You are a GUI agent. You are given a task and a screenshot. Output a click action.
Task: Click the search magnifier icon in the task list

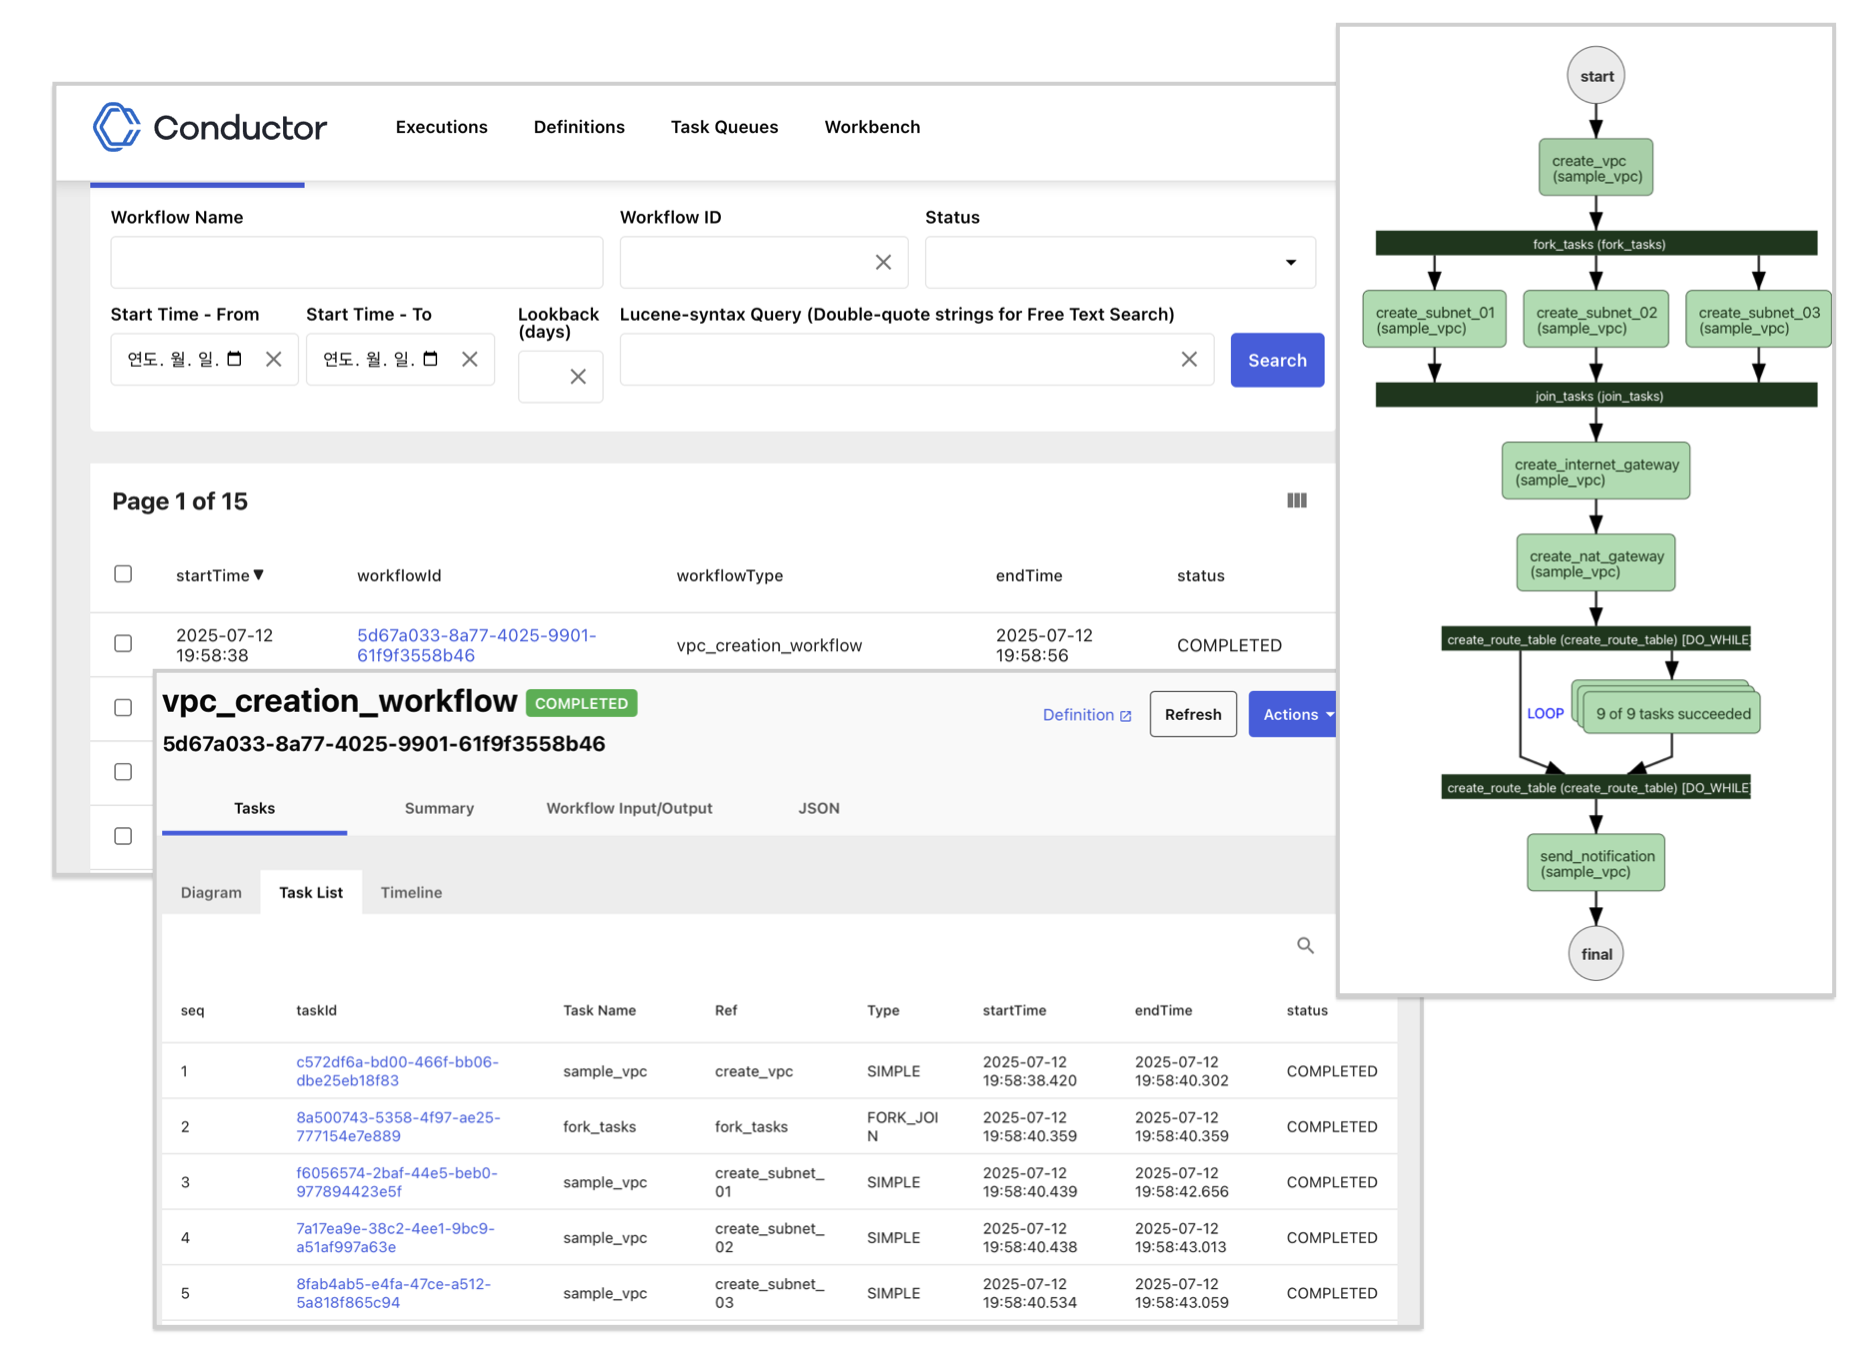[x=1305, y=945]
